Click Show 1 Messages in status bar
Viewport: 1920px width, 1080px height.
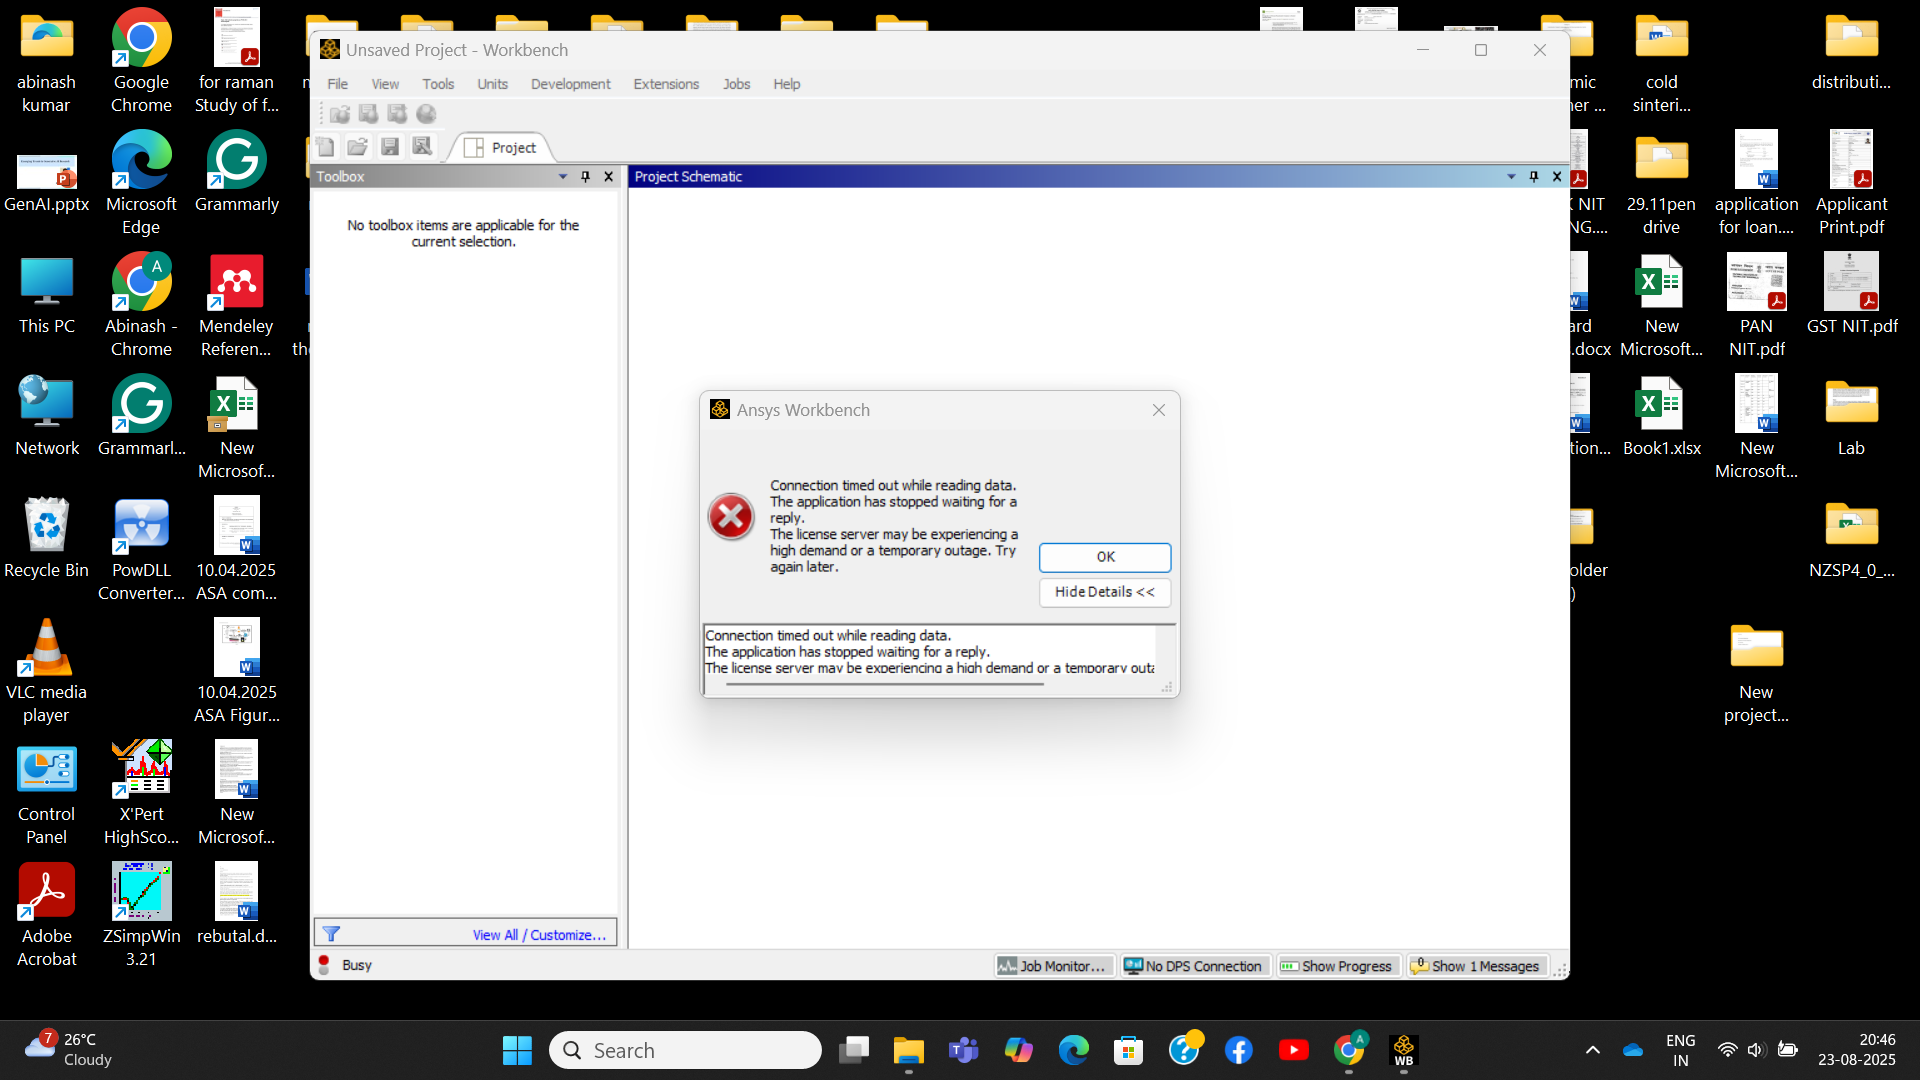tap(1476, 966)
